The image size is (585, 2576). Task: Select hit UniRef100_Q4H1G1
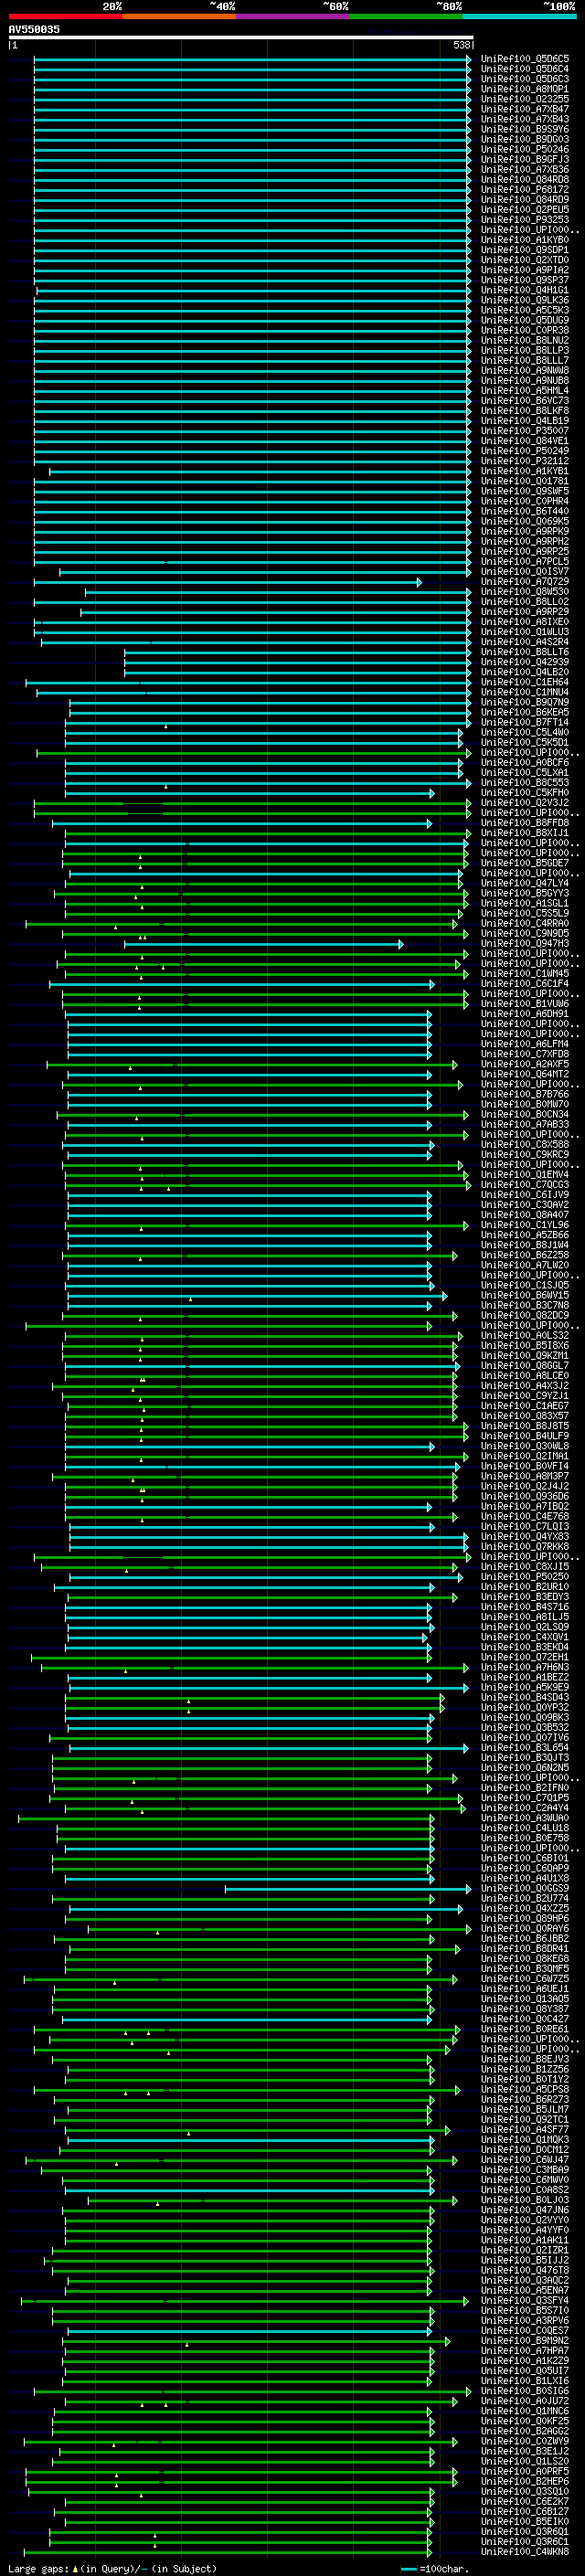point(525,290)
